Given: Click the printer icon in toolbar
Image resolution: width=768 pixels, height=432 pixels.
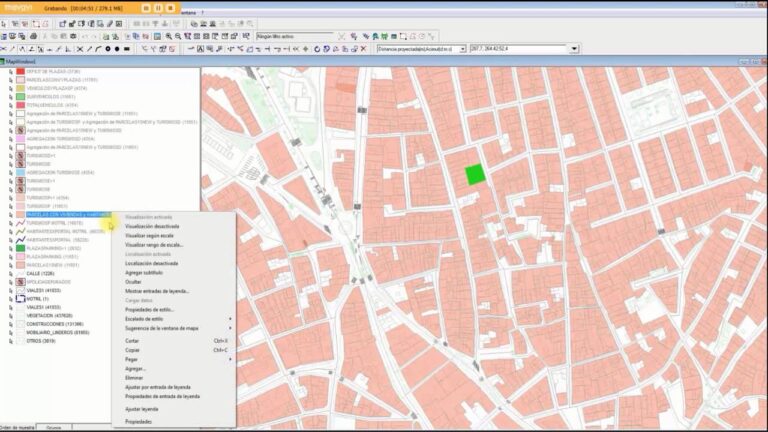Looking at the screenshot, I should click(x=33, y=36).
